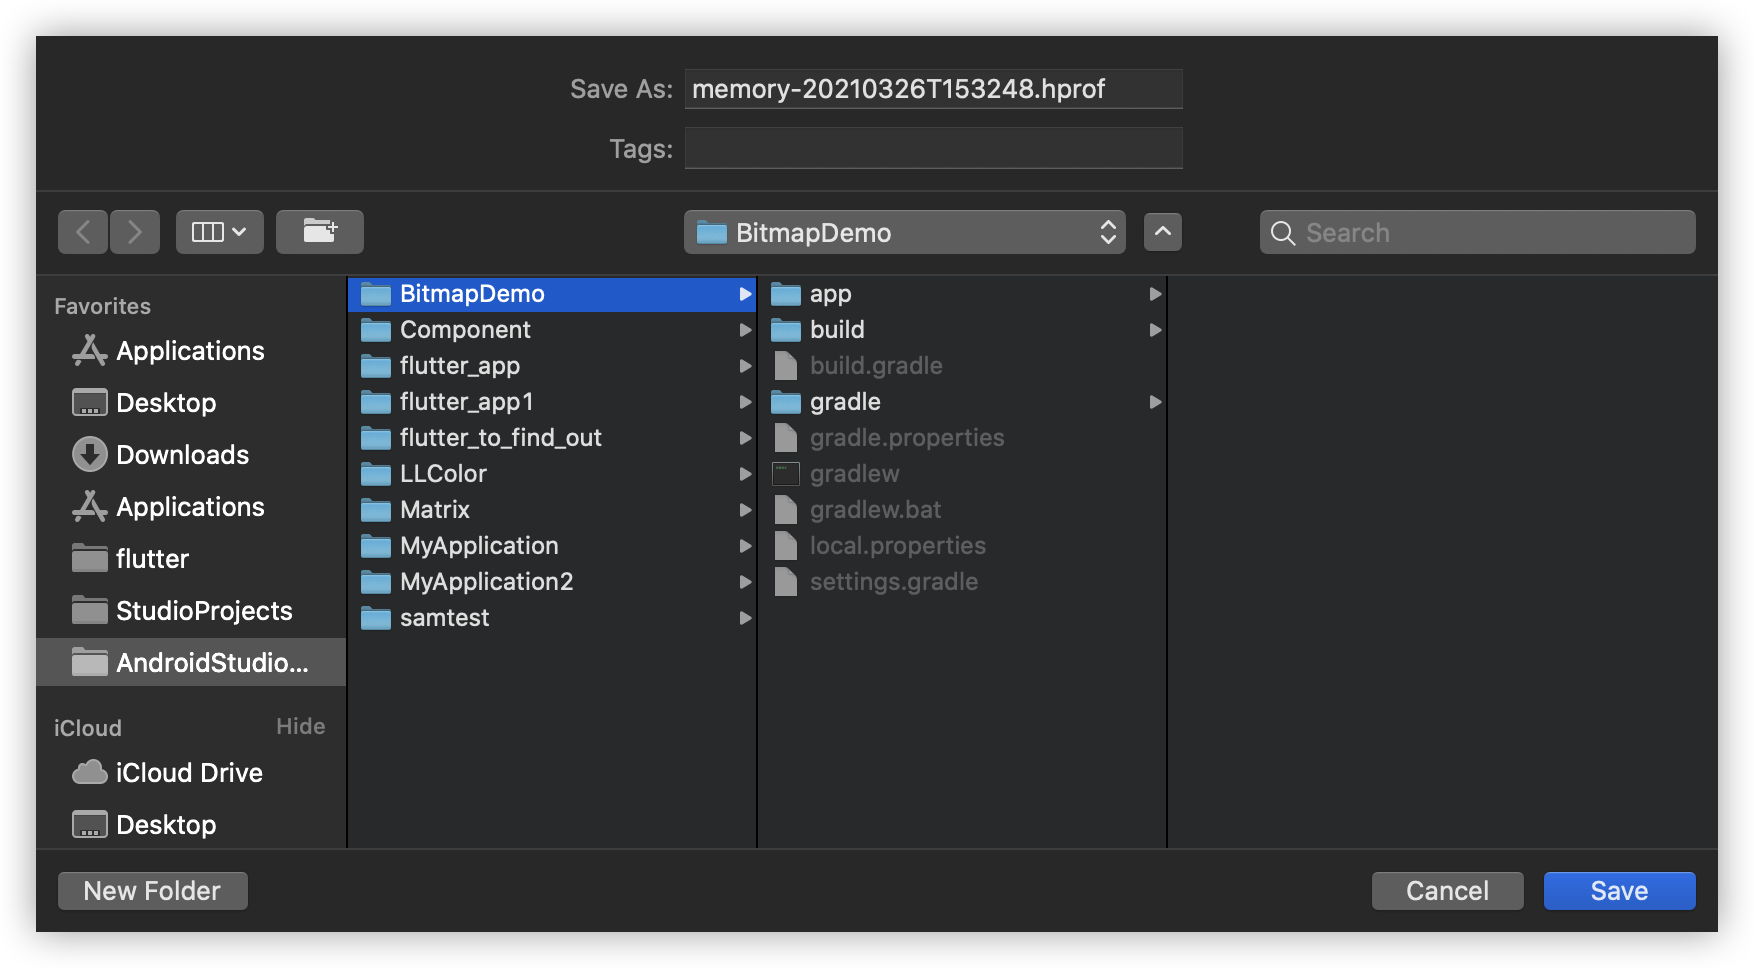Expand the Component folder arrow
This screenshot has height=968, width=1754.
745,330
